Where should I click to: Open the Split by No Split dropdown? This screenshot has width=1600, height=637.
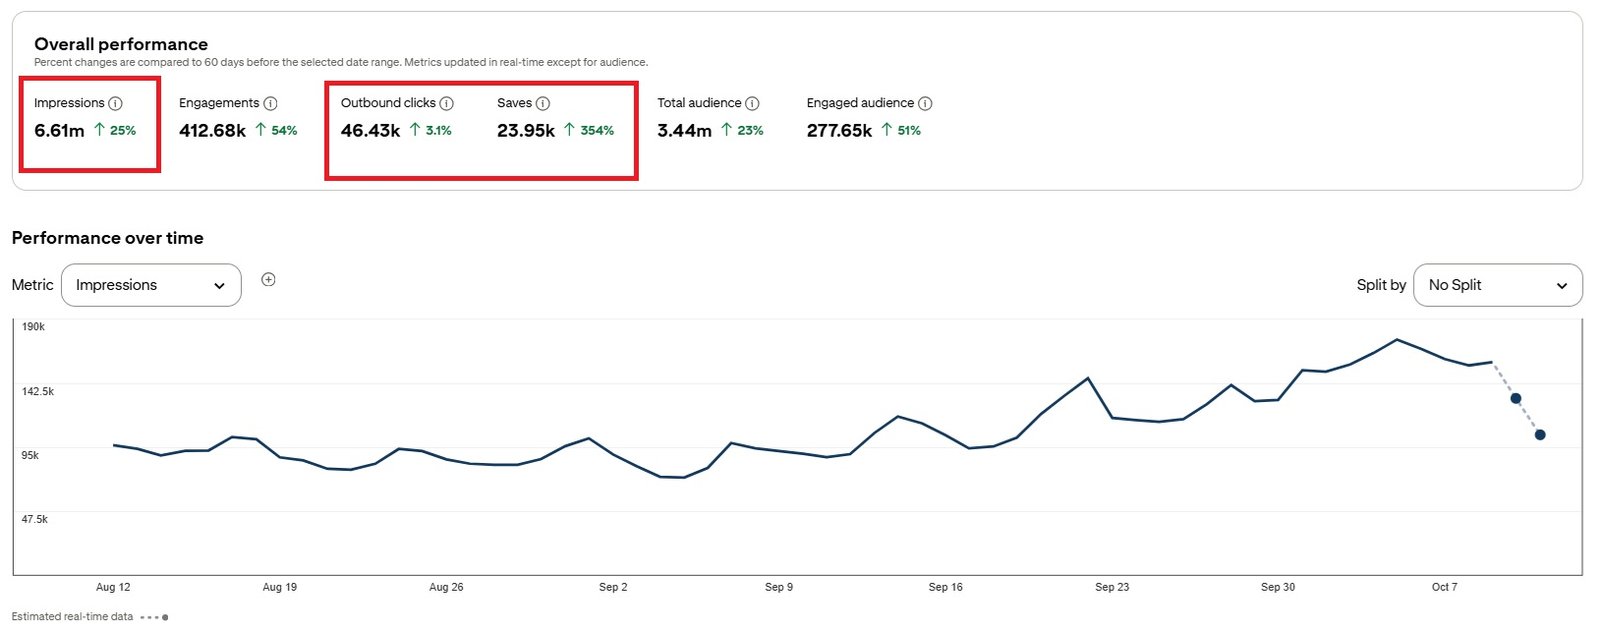click(x=1497, y=285)
